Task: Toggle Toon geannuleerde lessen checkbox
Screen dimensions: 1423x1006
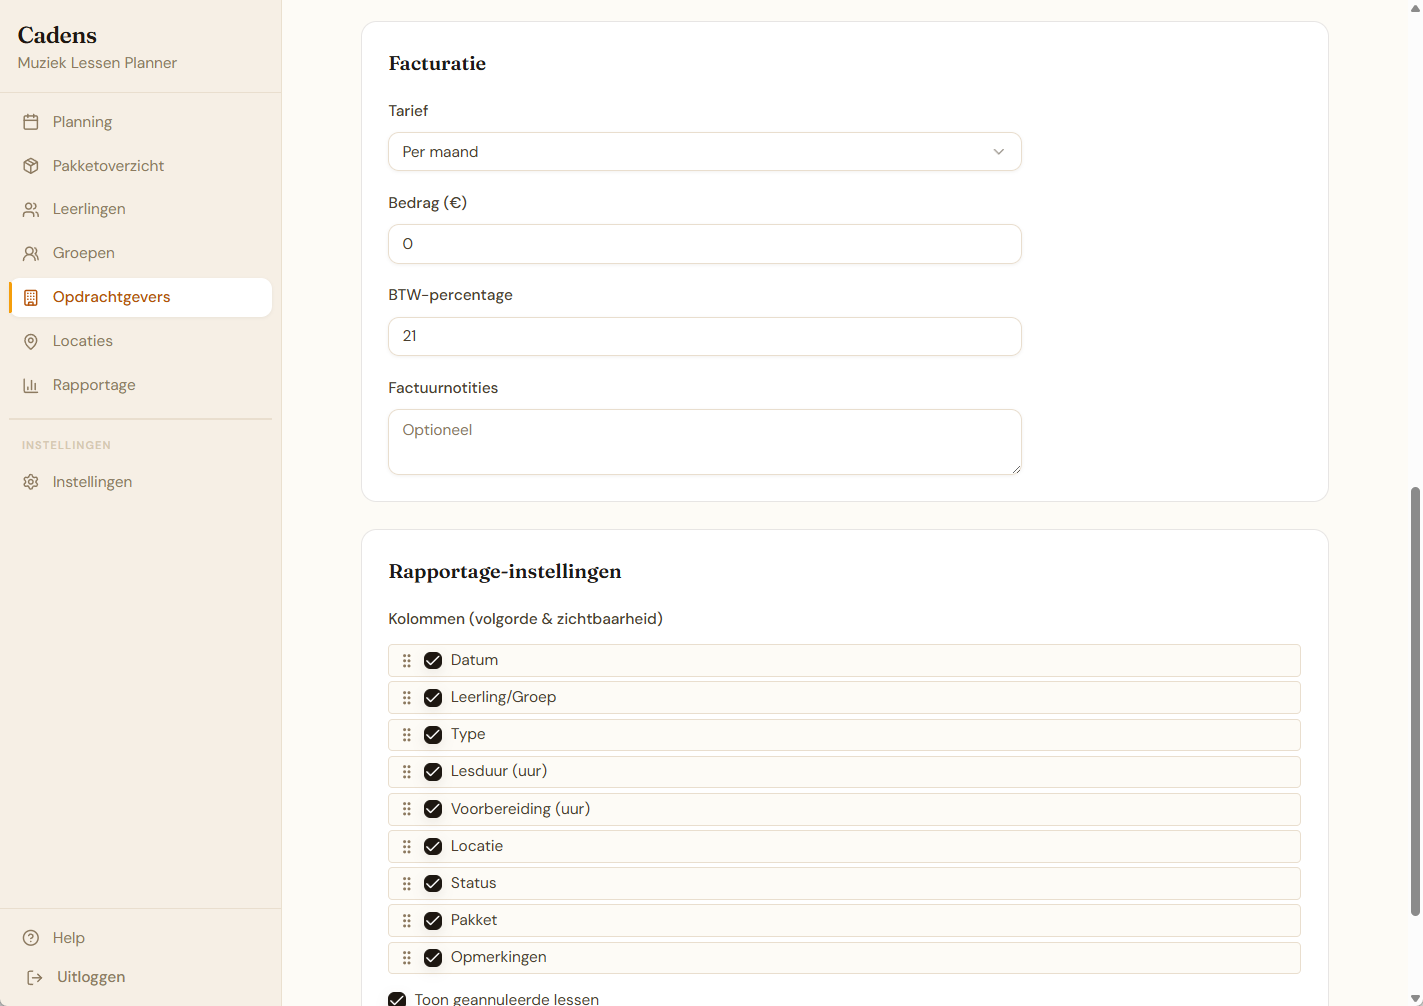Action: click(397, 999)
